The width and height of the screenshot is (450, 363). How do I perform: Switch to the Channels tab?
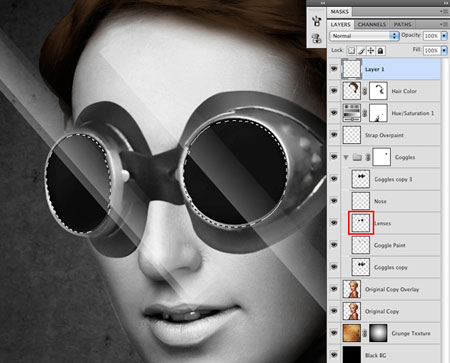coord(372,24)
